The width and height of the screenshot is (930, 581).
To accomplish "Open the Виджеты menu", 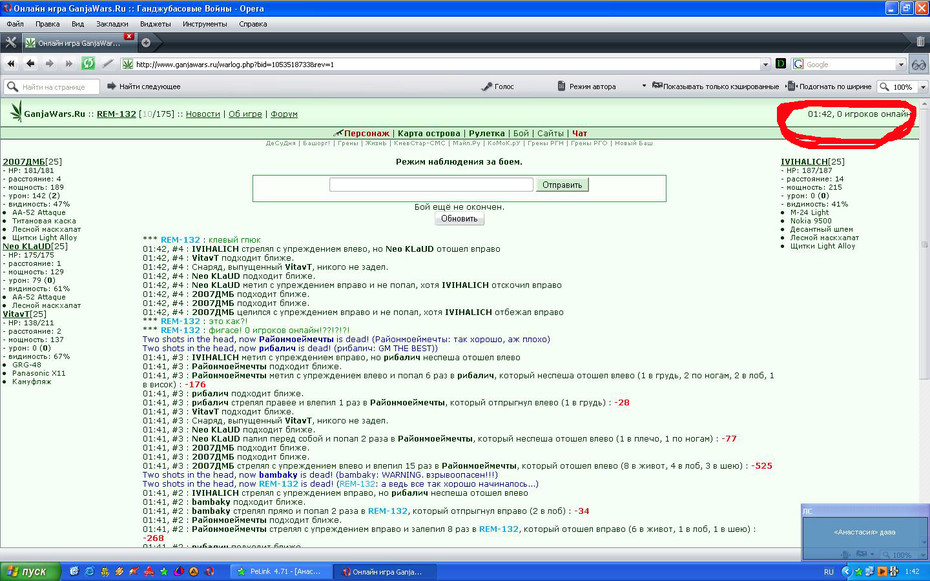I will point(155,24).
